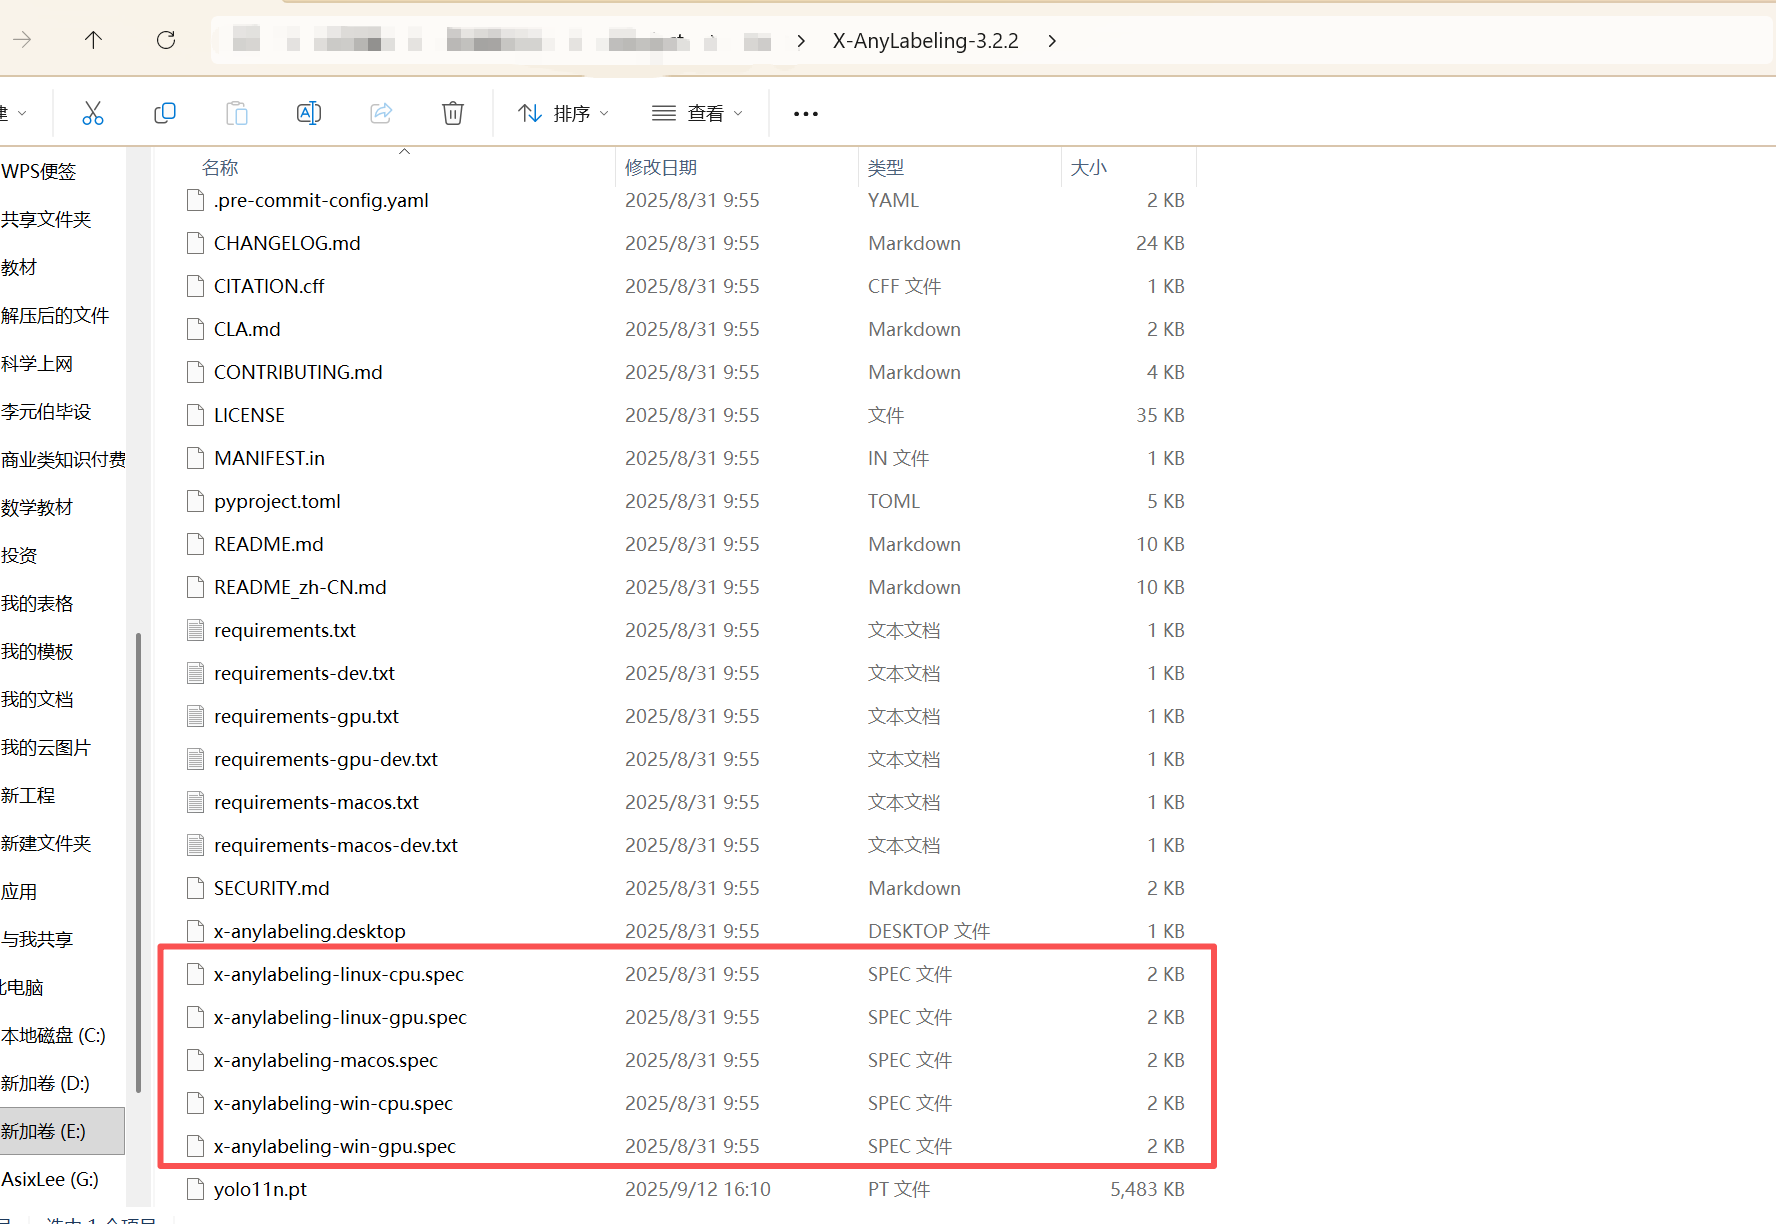Viewport: 1776px width, 1224px height.
Task: Open 本地磁盘 (C:) in the sidebar
Action: tap(53, 1036)
